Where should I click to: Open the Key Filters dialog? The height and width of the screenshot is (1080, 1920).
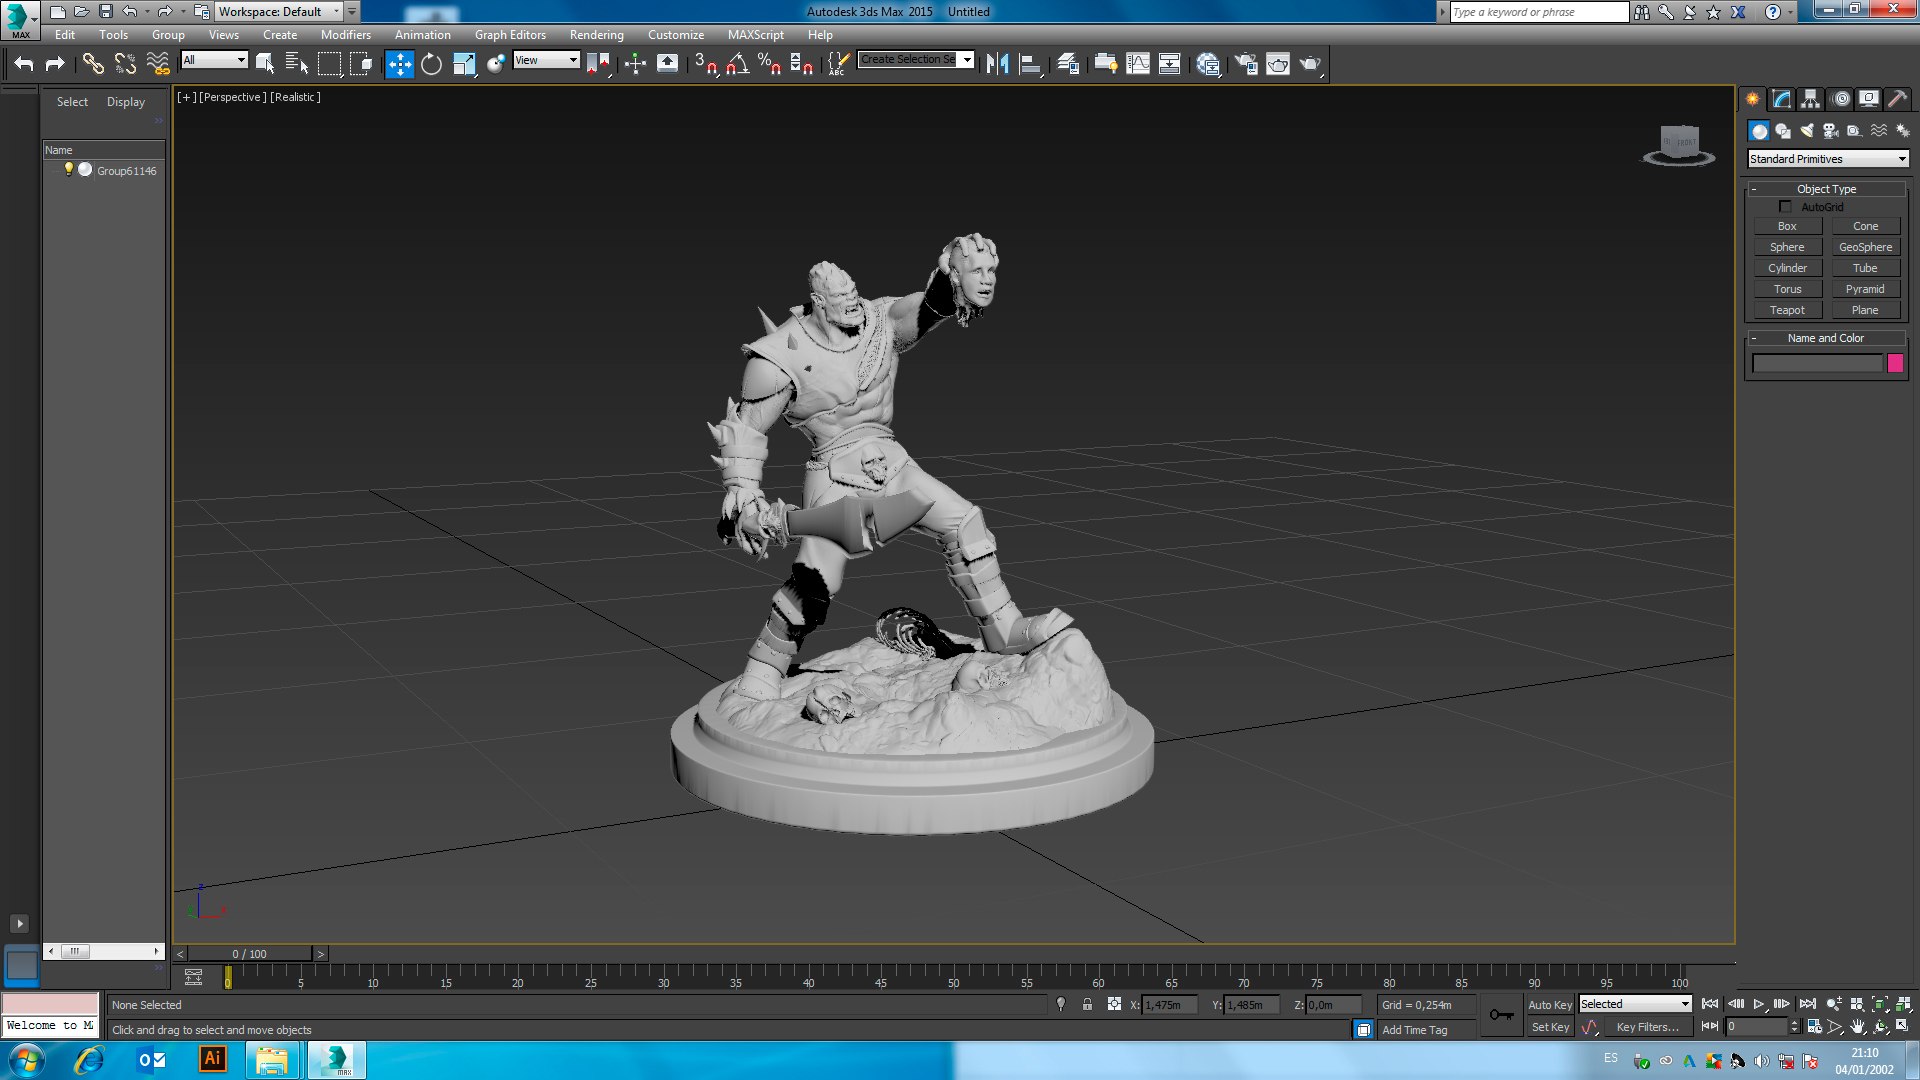(1647, 1027)
